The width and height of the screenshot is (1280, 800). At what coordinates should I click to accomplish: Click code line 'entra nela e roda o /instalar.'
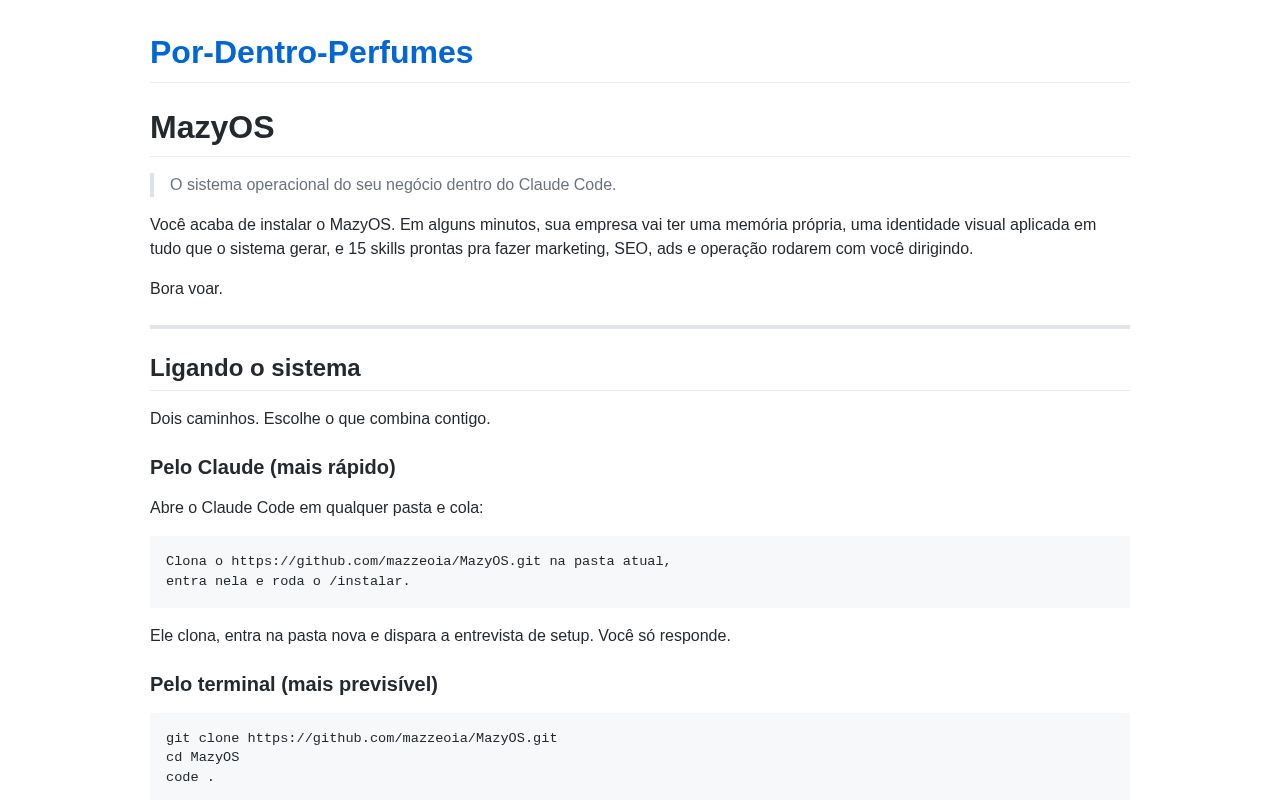click(x=288, y=582)
